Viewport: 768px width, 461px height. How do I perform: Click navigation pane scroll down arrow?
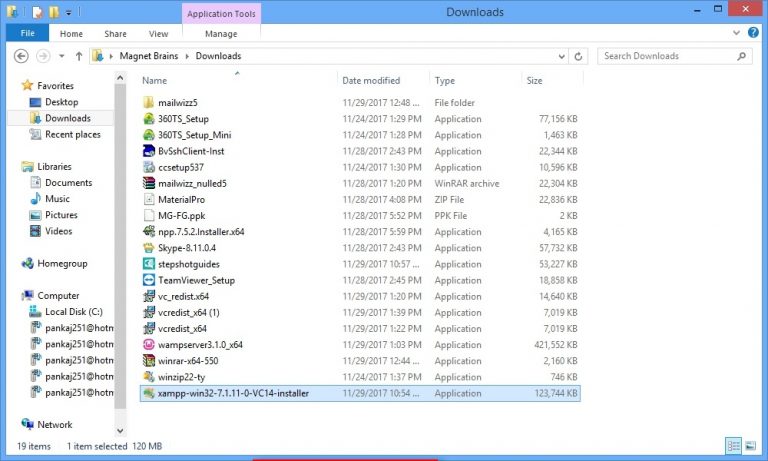[120, 431]
